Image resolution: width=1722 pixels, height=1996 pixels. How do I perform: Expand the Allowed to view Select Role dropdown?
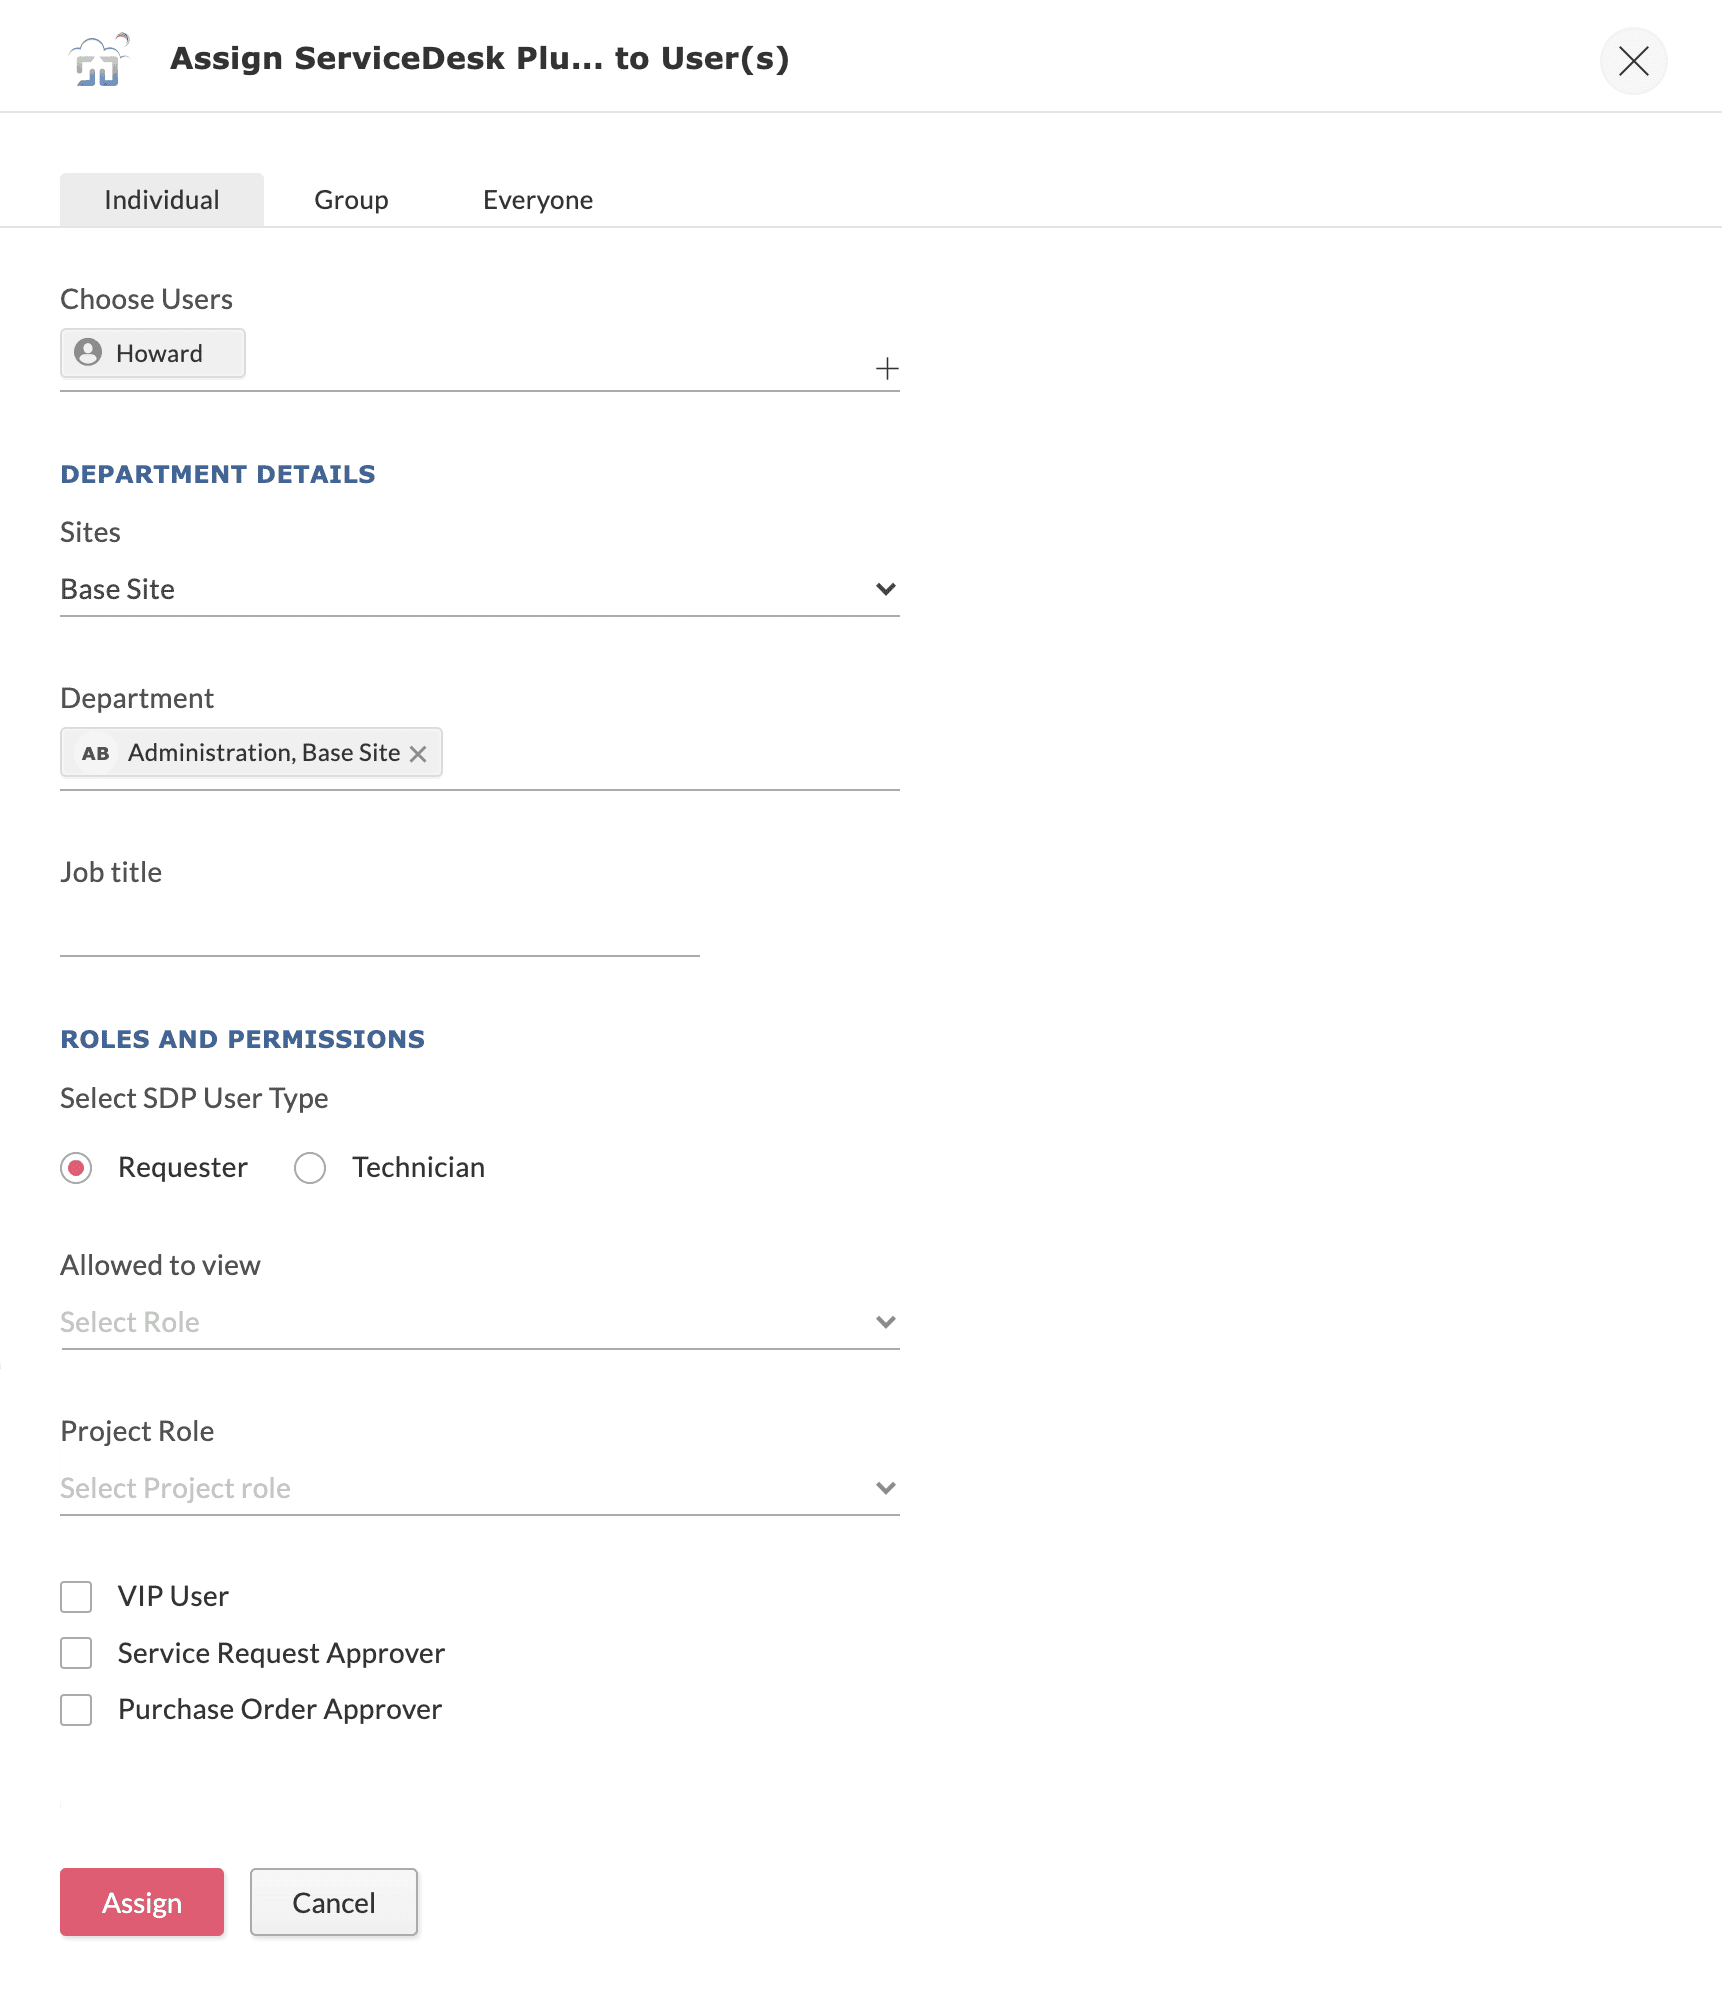[x=480, y=1322]
